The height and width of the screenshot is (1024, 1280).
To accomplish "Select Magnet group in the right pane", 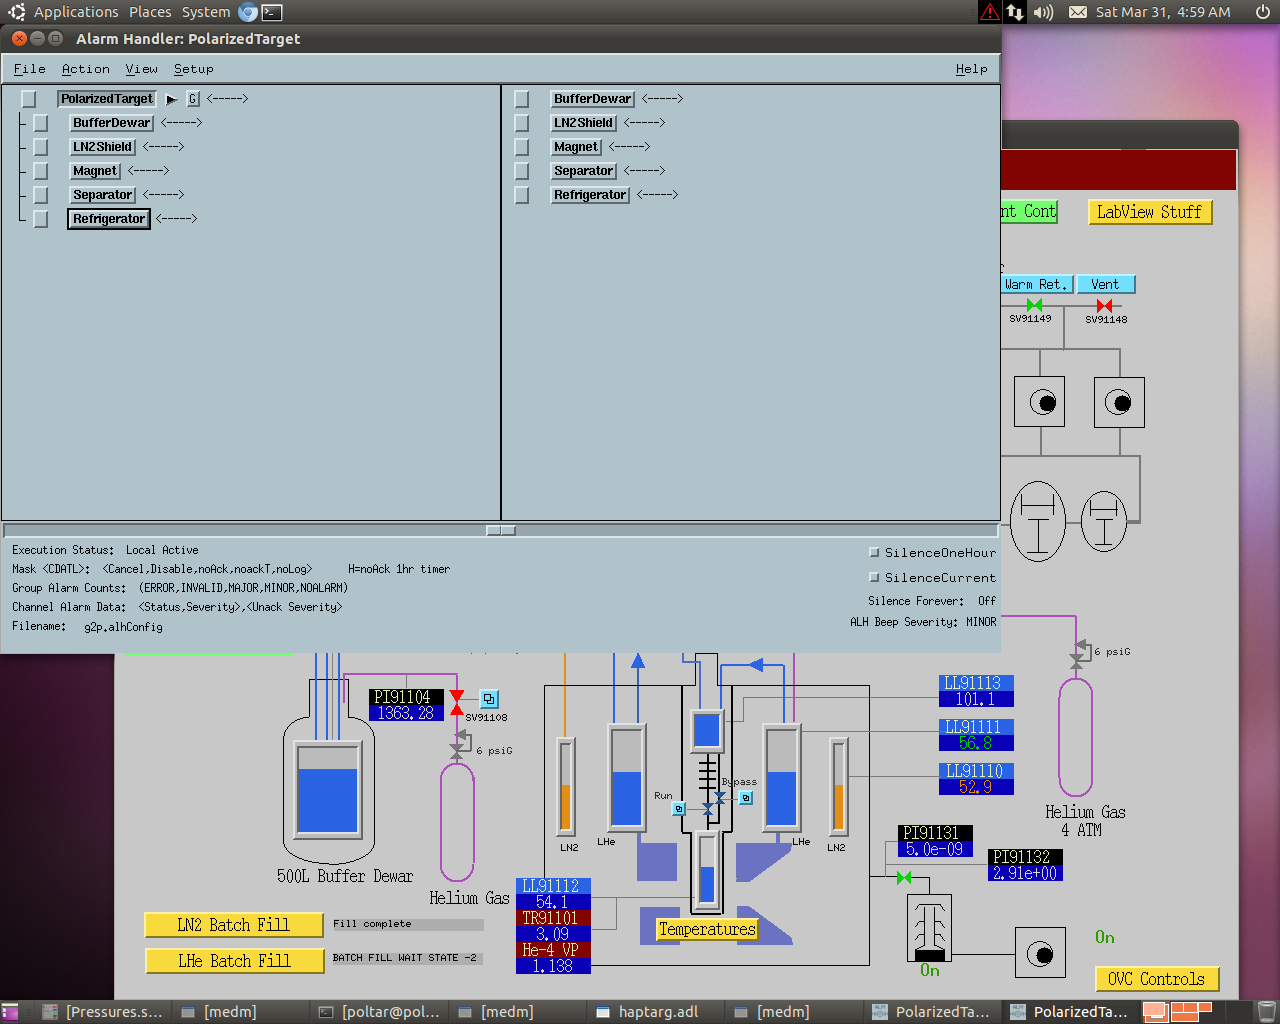I will coord(576,147).
